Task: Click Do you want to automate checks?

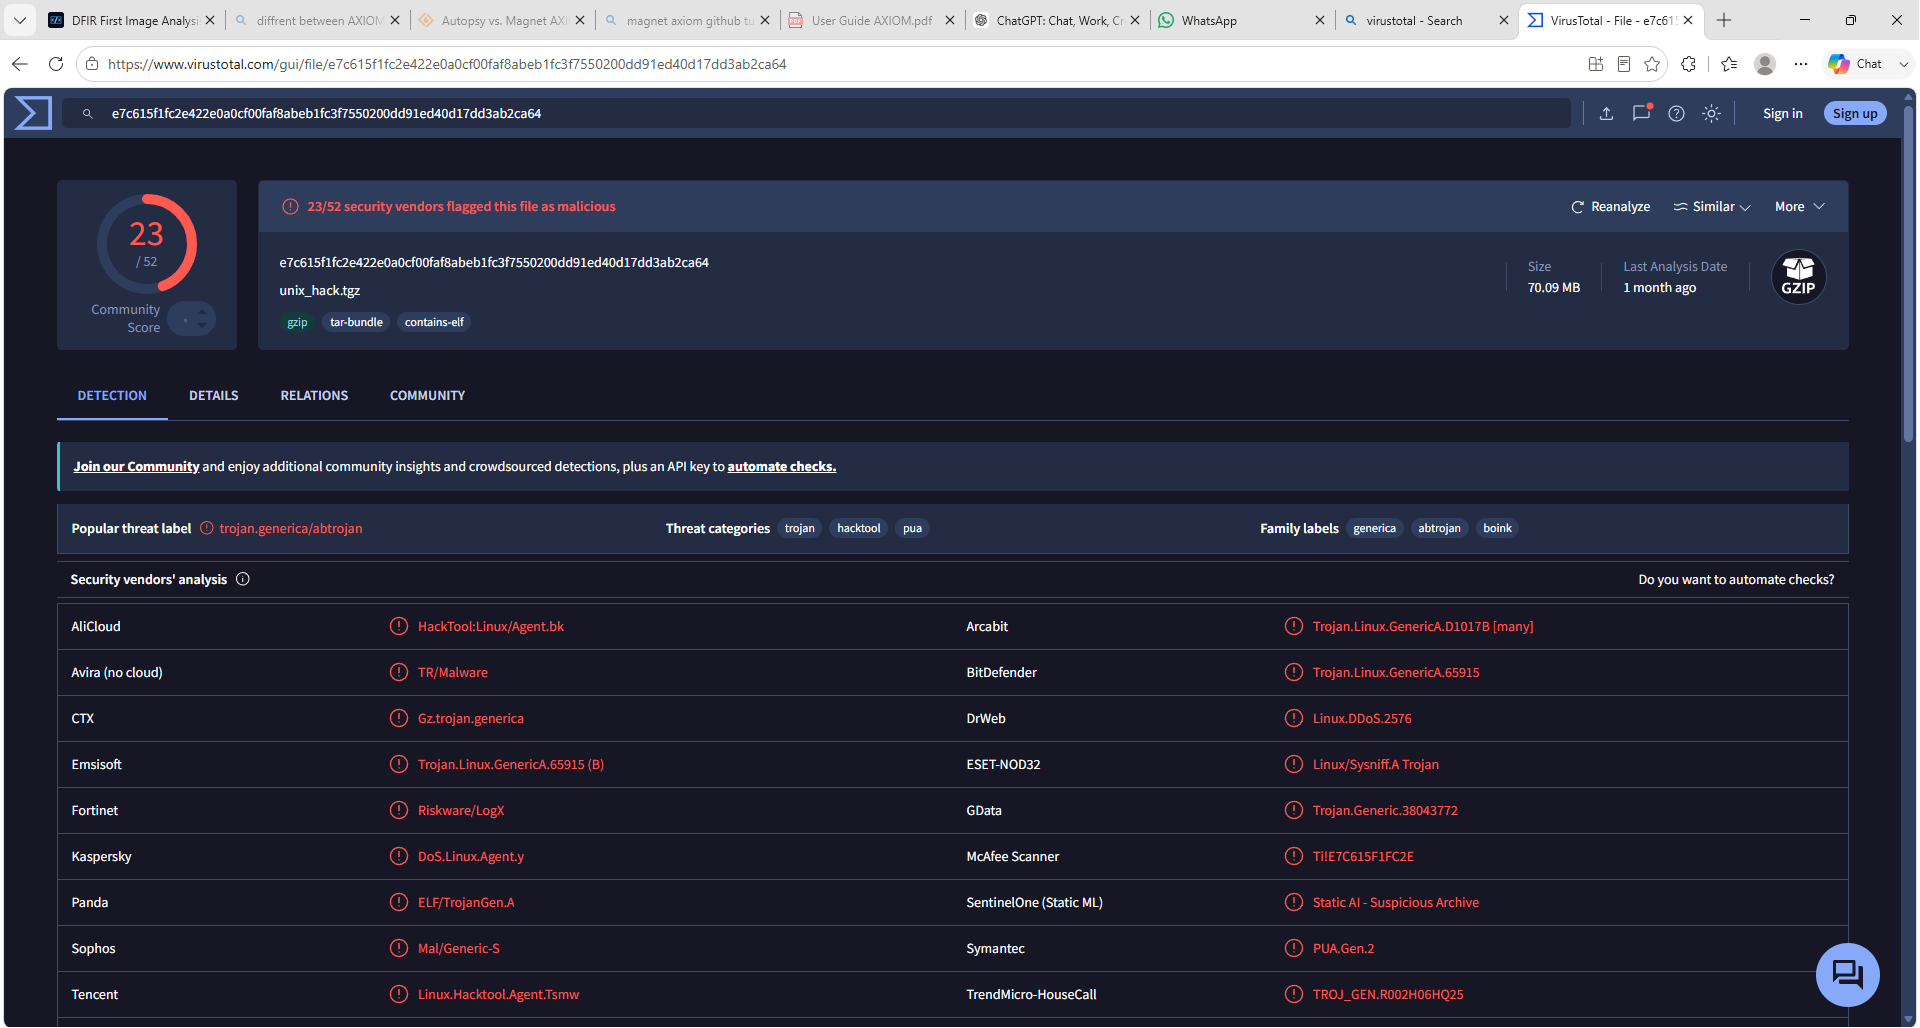Action: pyautogui.click(x=1736, y=580)
